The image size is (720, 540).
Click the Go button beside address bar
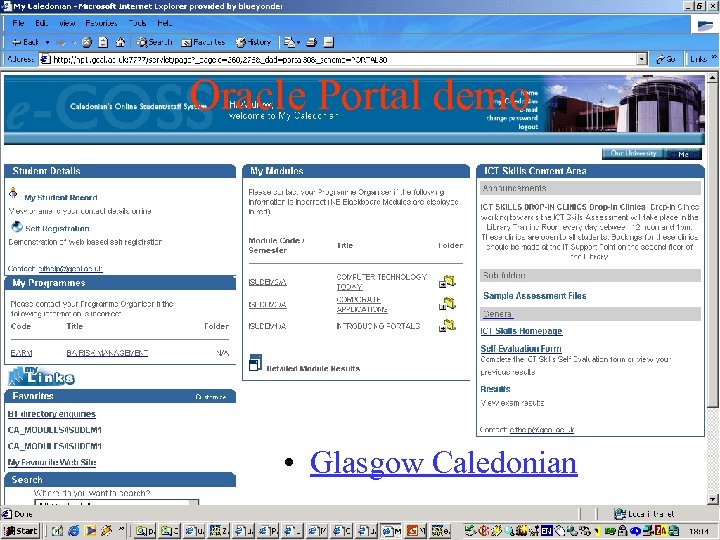pos(665,59)
